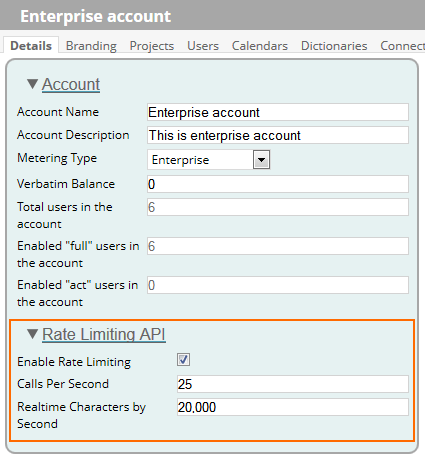Screen dimensions: 425x459
Task: Switch to the Details tab
Action: (x=31, y=45)
